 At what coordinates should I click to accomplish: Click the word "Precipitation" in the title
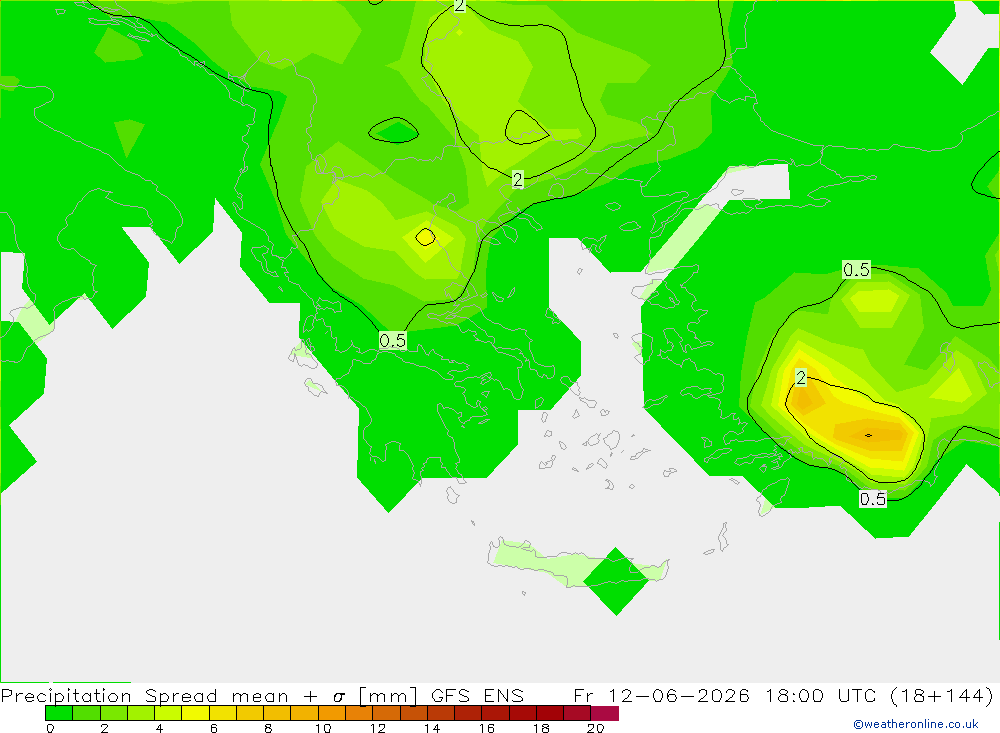pos(66,695)
